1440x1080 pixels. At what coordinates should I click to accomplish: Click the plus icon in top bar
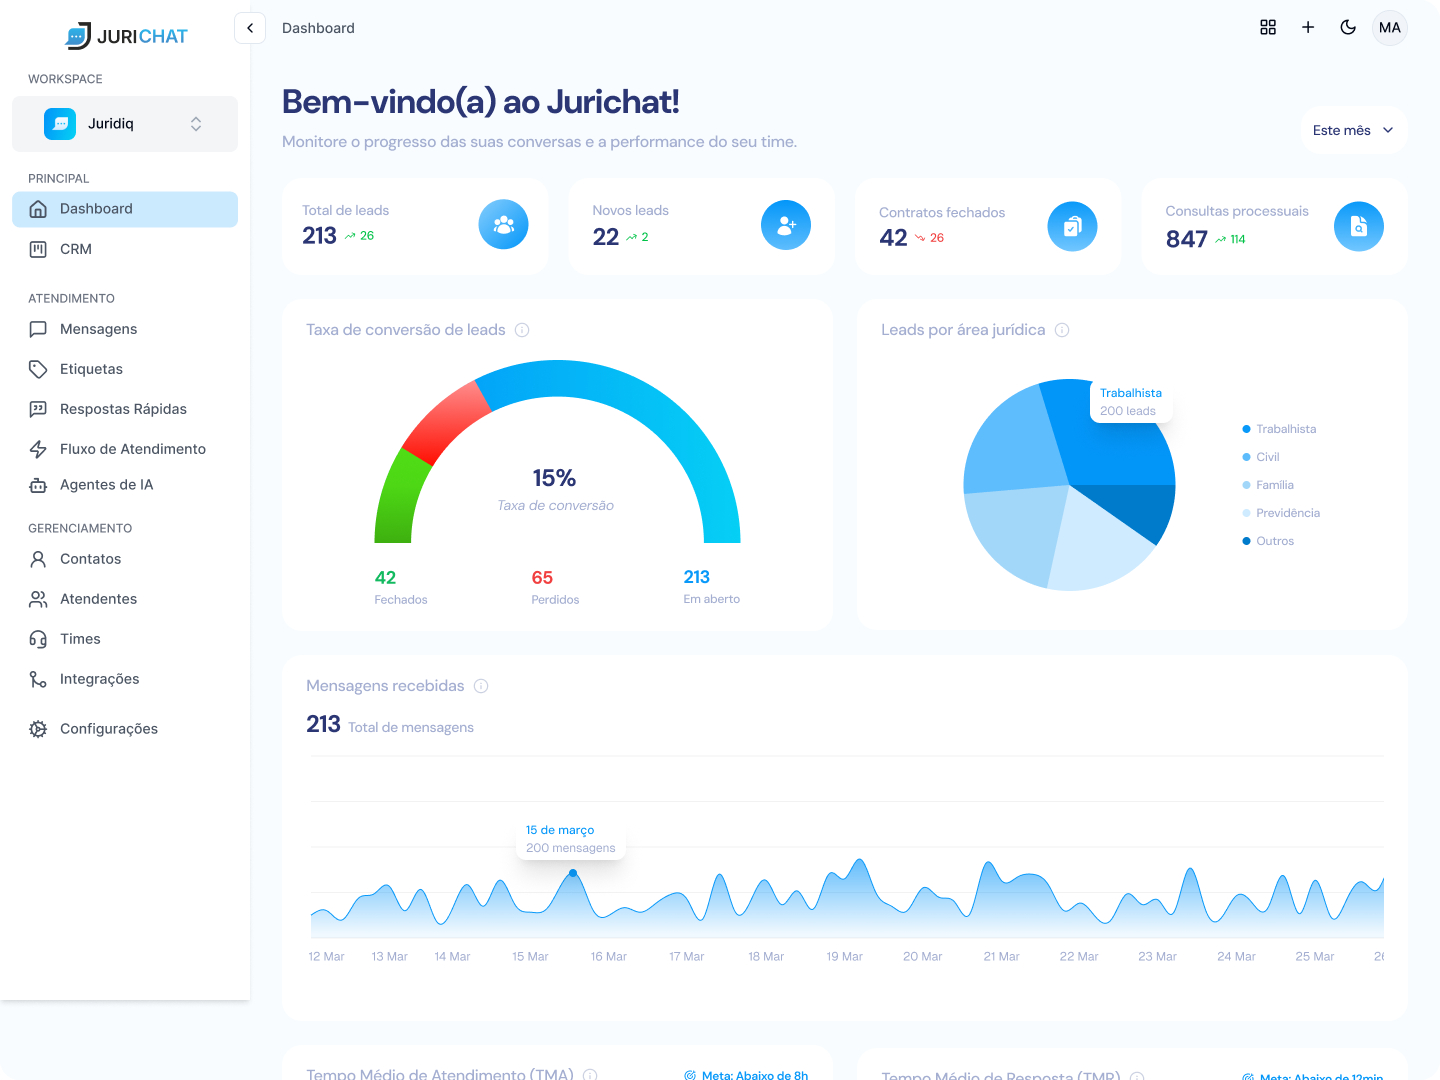pyautogui.click(x=1308, y=27)
